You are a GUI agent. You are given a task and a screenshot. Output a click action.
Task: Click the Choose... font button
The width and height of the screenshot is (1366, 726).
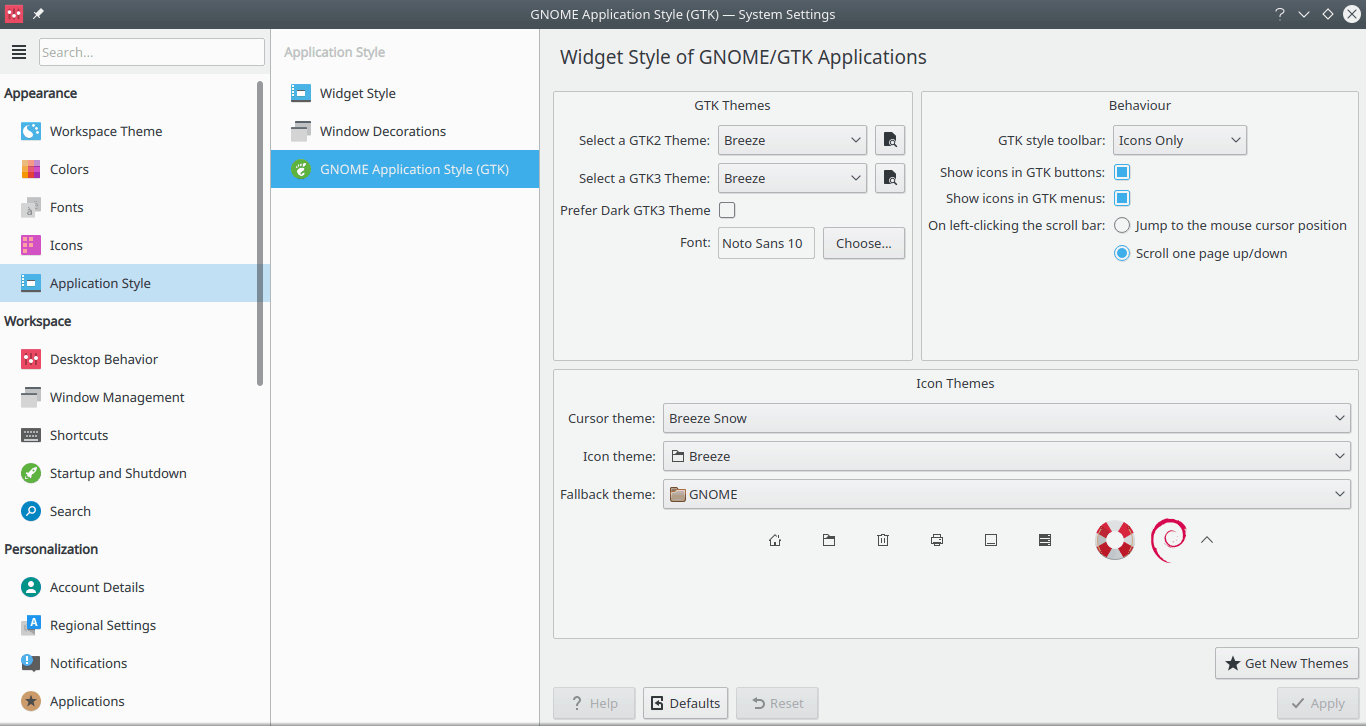coord(864,243)
